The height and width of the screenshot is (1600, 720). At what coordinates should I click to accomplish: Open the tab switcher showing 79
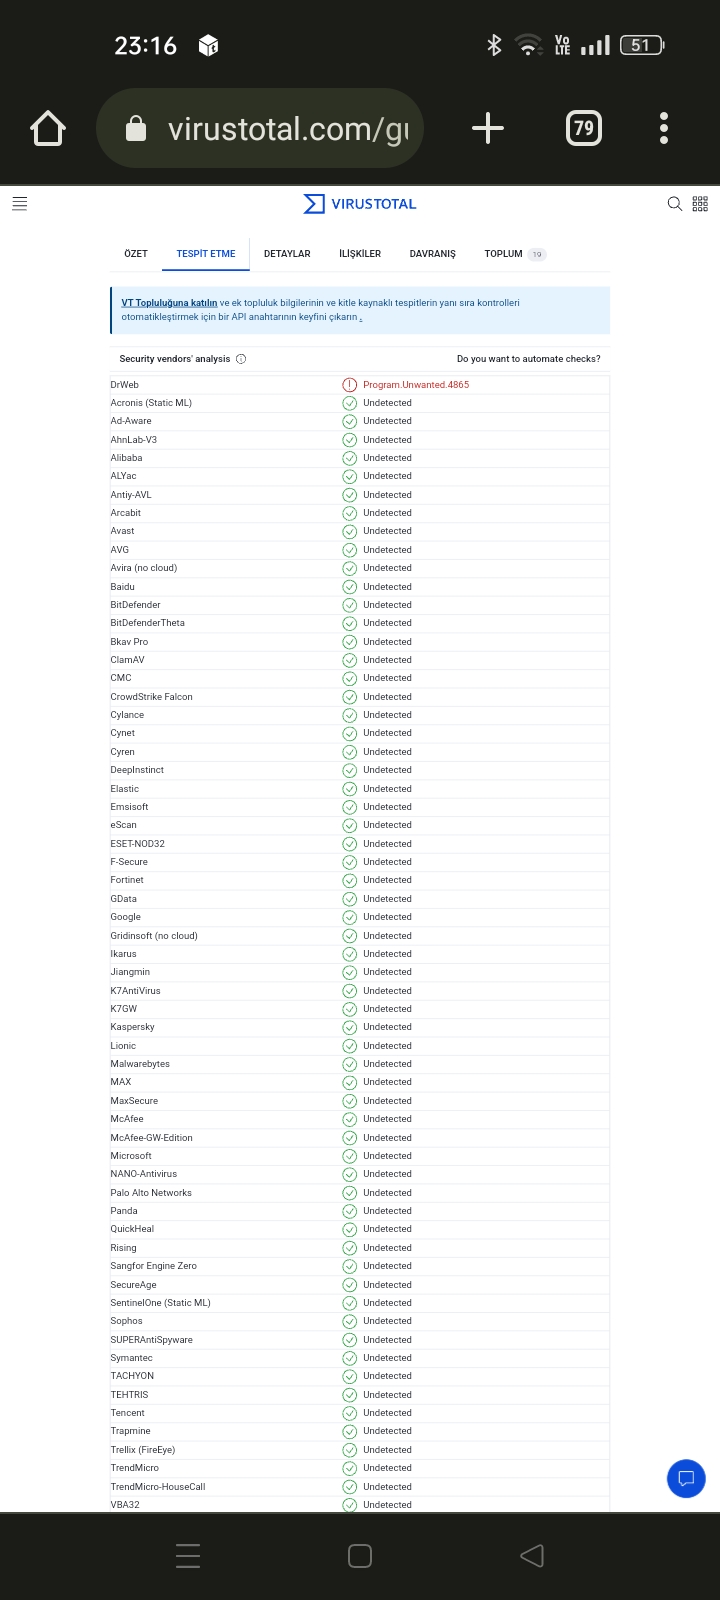point(584,128)
